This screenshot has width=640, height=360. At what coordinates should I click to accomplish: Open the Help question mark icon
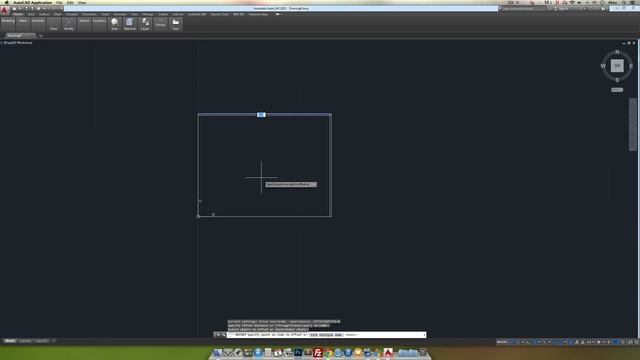pyautogui.click(x=603, y=9)
